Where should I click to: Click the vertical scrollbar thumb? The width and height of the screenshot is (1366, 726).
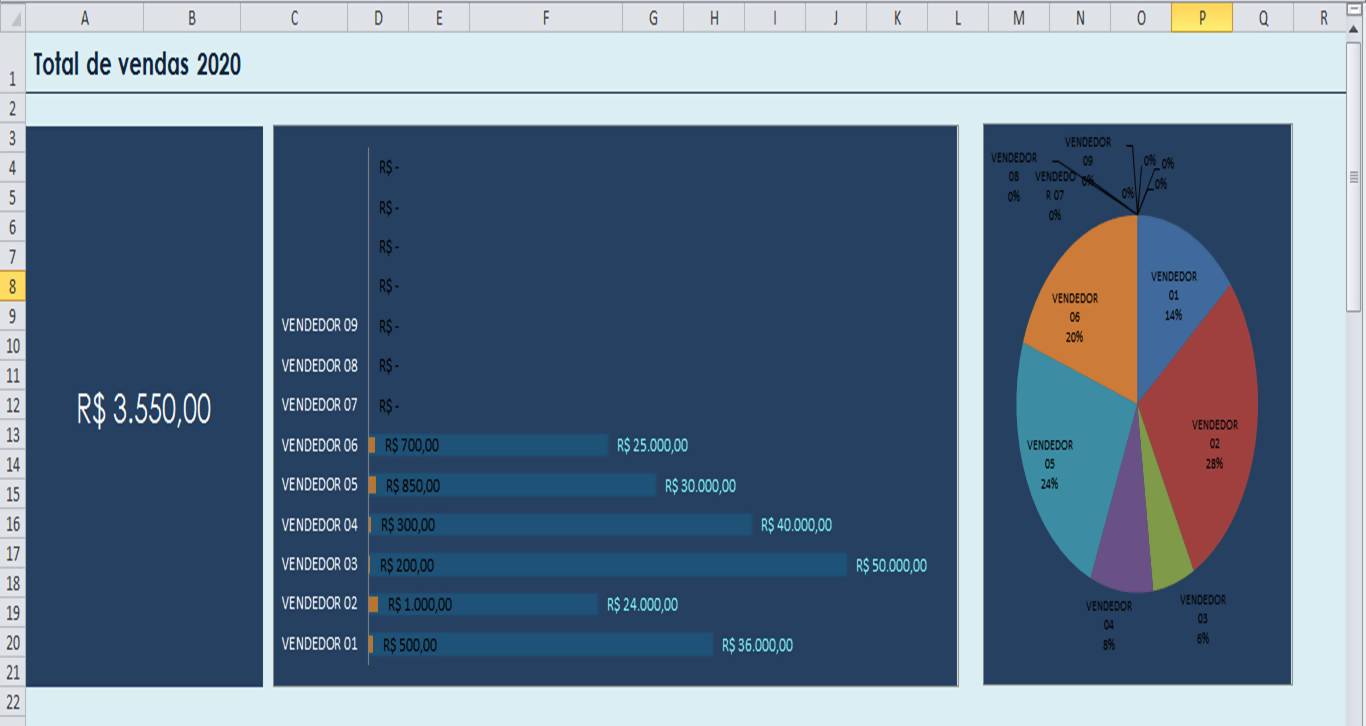[x=1354, y=177]
